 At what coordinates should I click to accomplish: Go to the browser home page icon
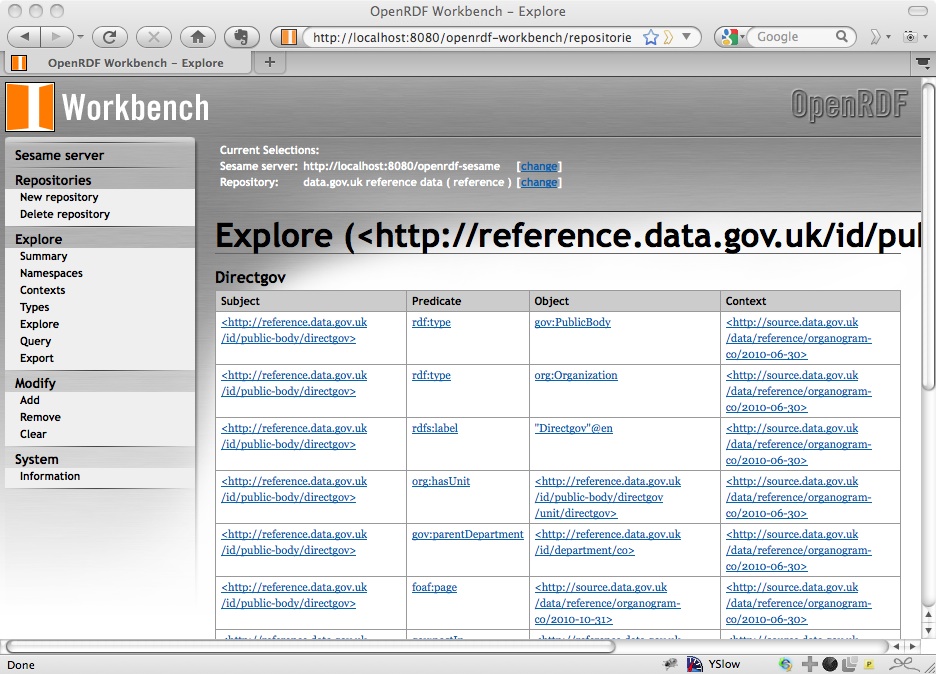coord(198,37)
